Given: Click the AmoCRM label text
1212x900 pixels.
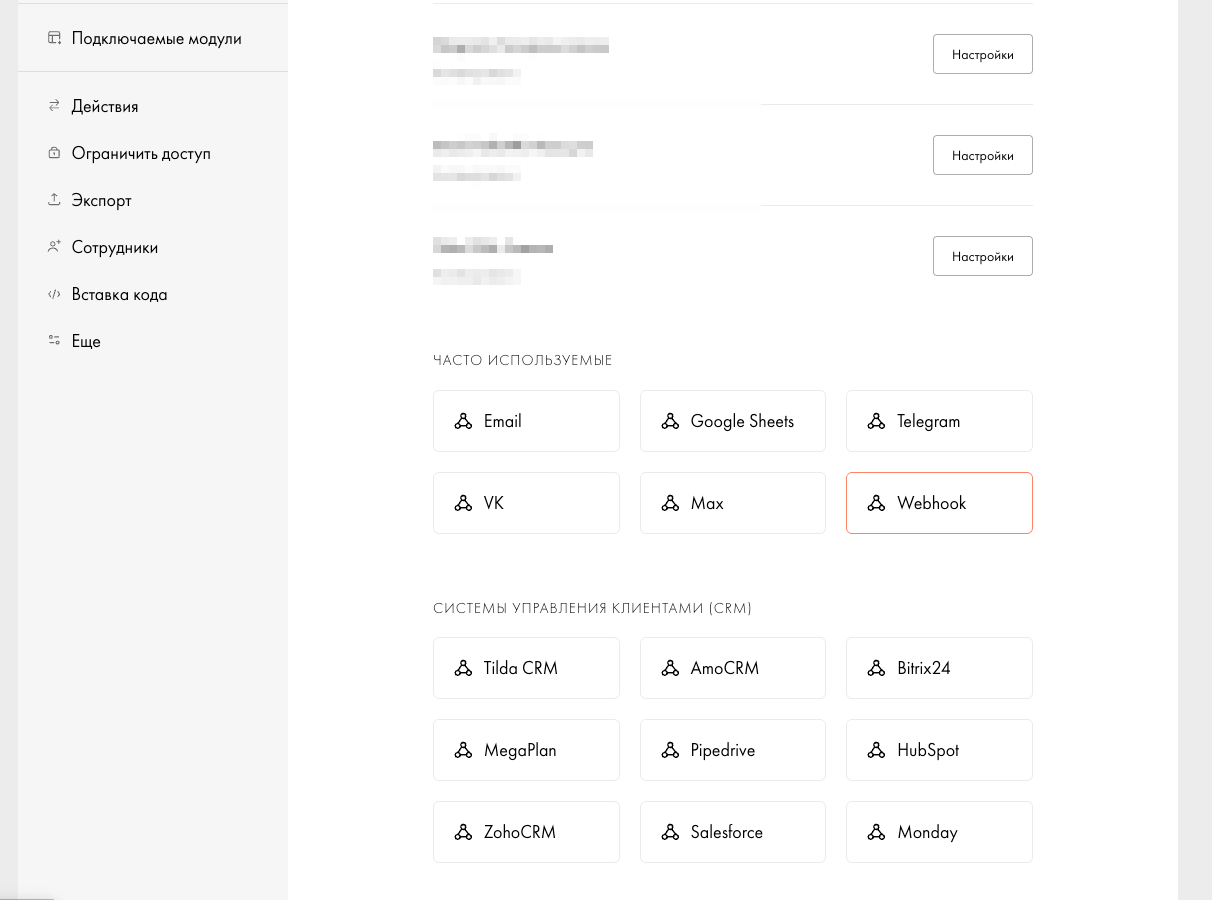Looking at the screenshot, I should tap(725, 667).
